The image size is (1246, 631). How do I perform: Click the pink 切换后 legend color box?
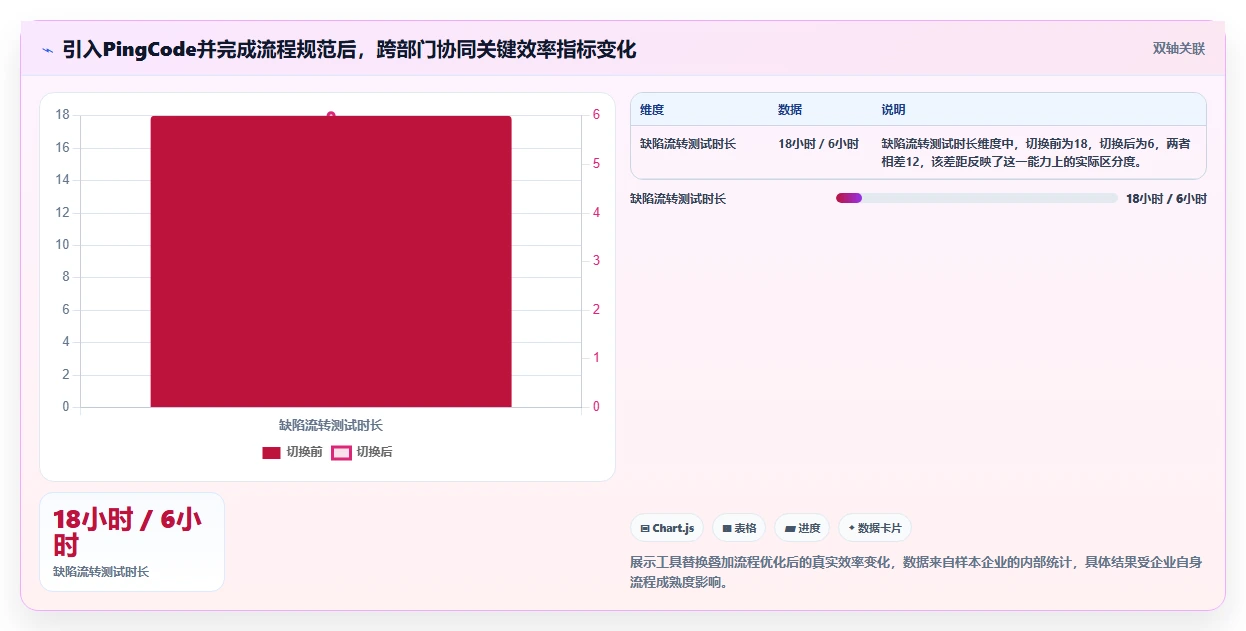click(x=341, y=453)
